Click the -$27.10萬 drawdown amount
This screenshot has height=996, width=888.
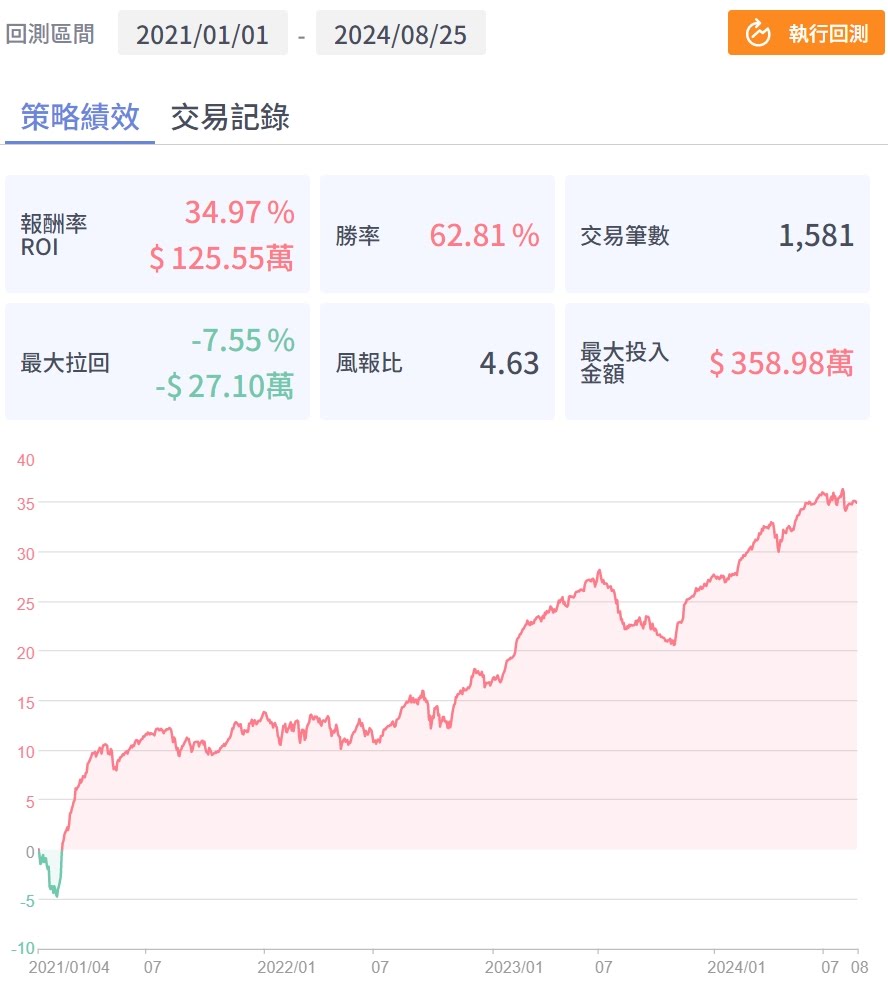(224, 386)
